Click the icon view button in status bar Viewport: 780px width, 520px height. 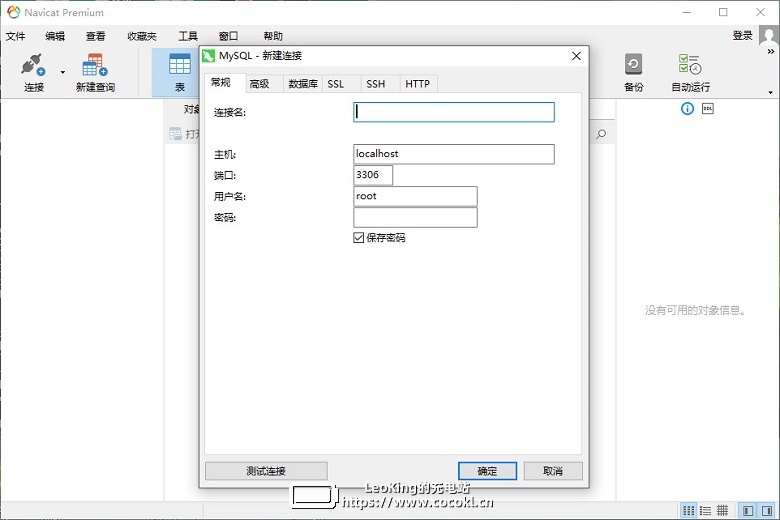(688, 511)
